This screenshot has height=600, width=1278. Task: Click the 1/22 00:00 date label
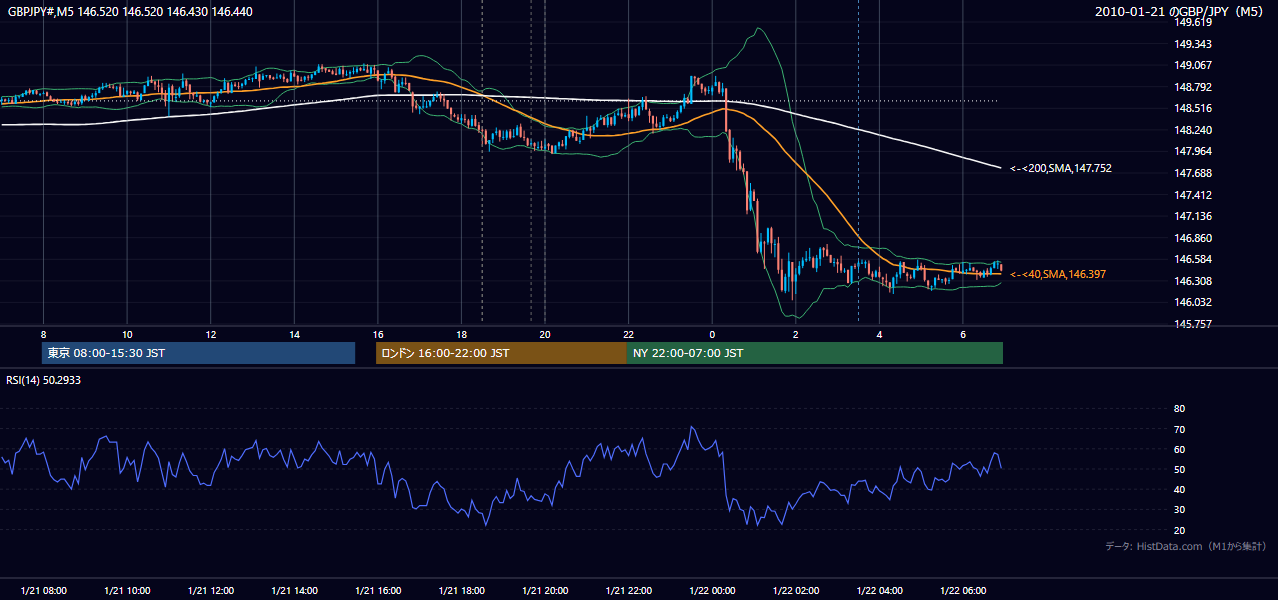pos(712,591)
